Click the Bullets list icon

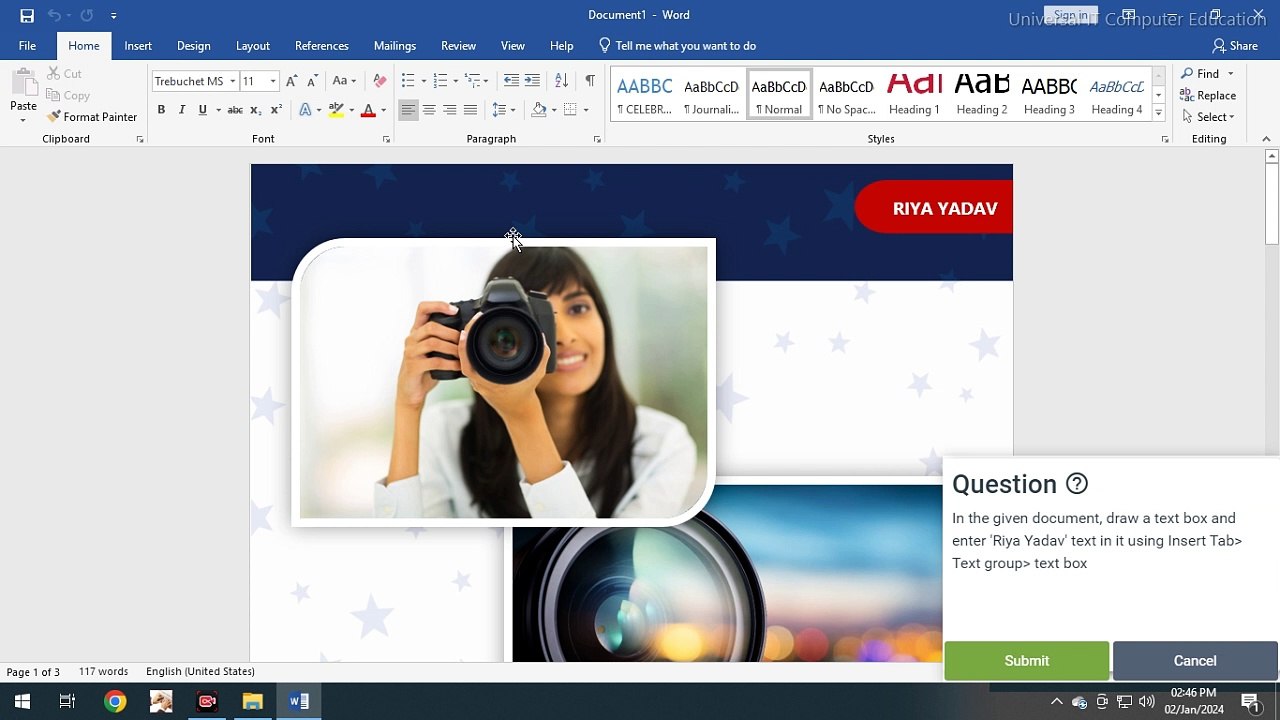pyautogui.click(x=408, y=81)
